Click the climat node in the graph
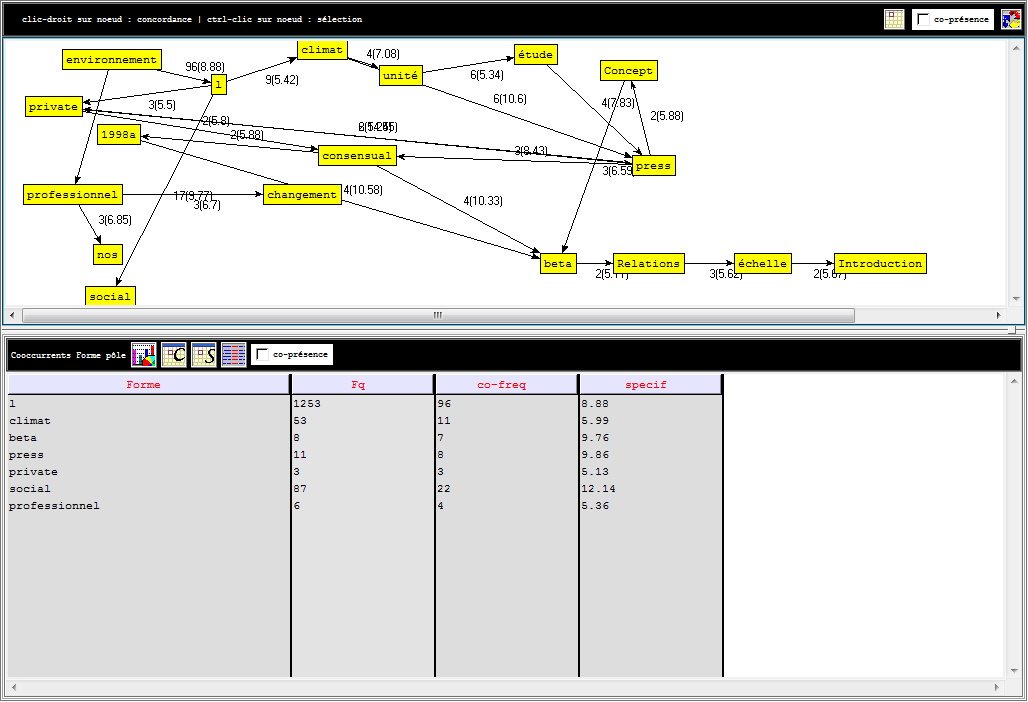The width and height of the screenshot is (1028, 702). 322,50
